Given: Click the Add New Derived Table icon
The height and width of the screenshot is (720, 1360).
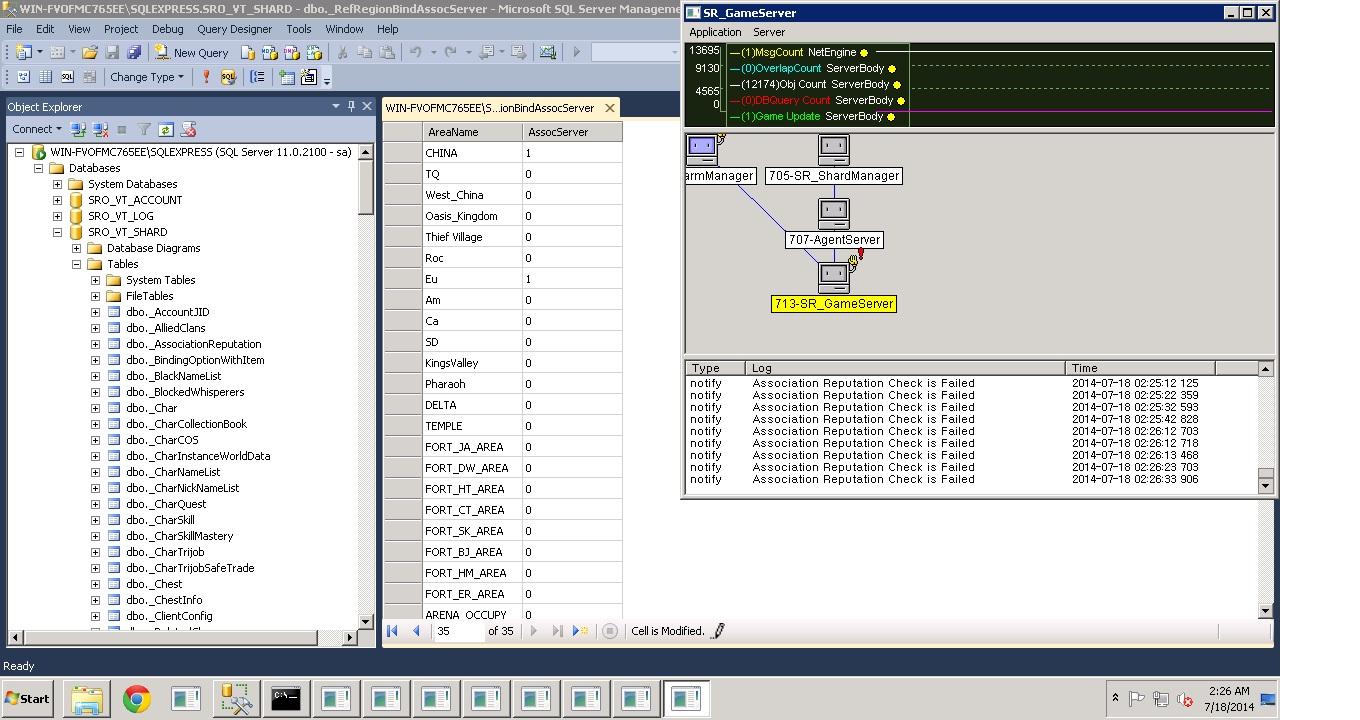Looking at the screenshot, I should click(309, 77).
